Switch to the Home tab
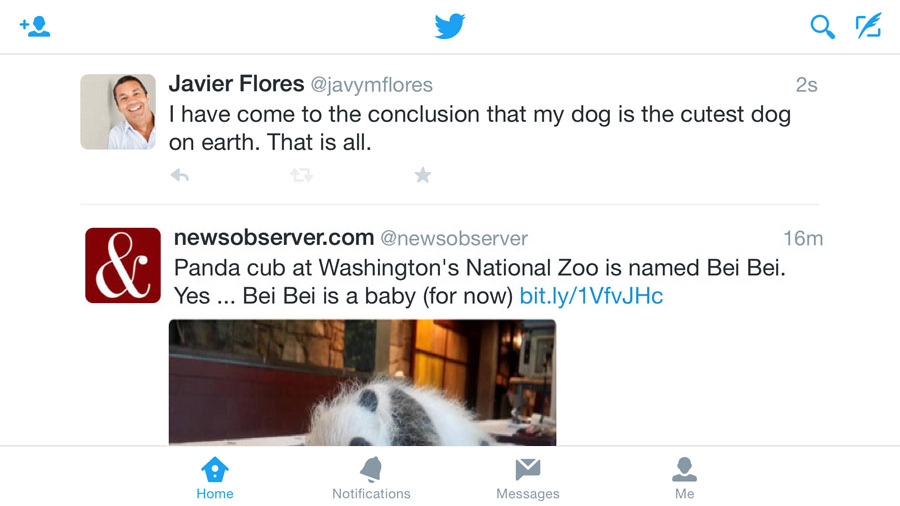The image size is (900, 506). 215,478
